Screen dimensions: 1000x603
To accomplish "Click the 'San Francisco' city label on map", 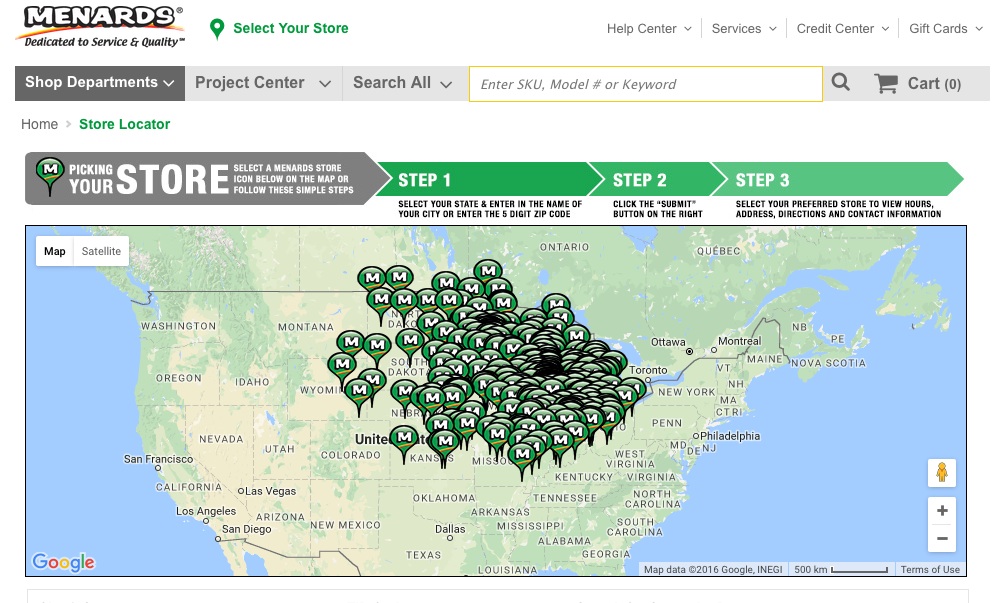I will (158, 459).
